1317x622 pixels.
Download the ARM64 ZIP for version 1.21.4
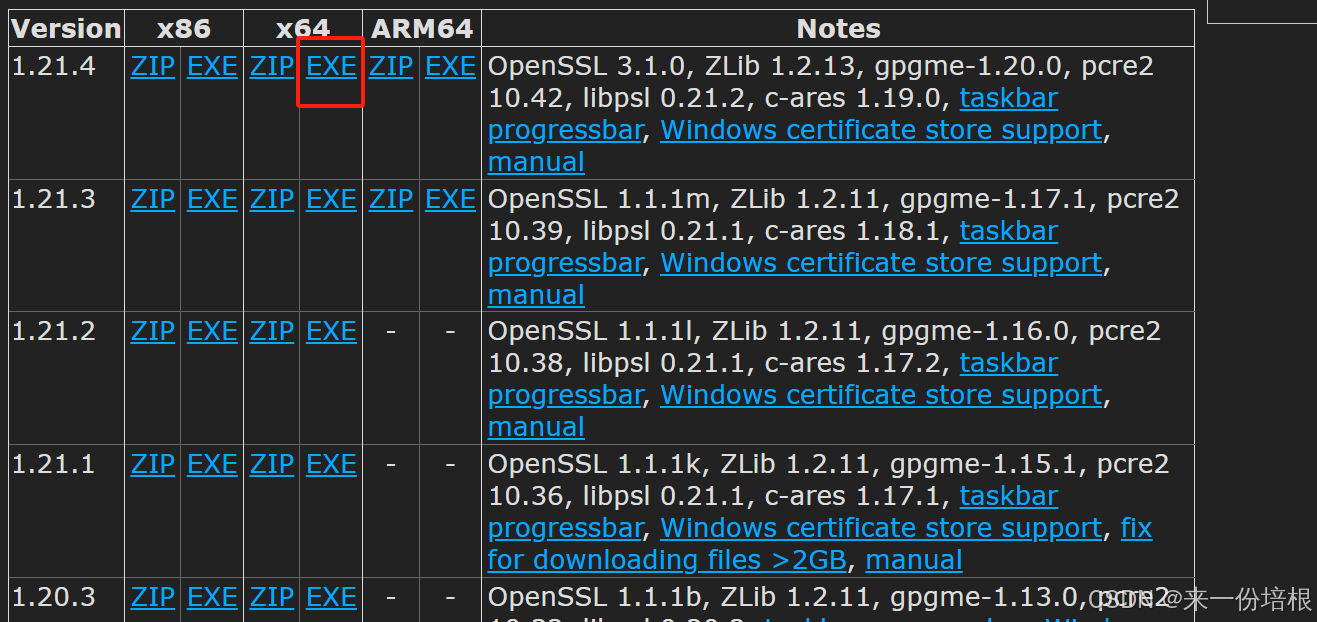point(391,67)
